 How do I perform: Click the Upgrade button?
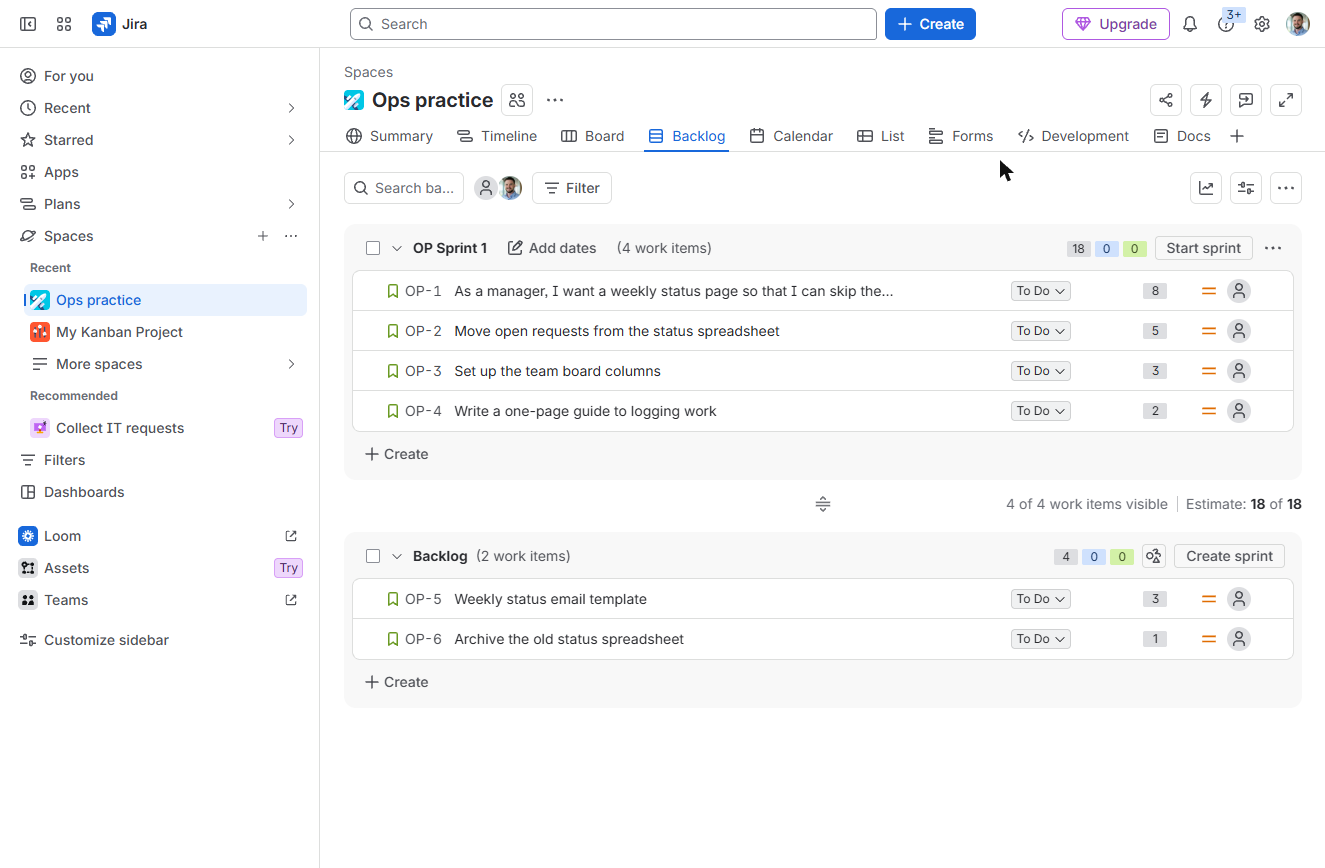1116,24
